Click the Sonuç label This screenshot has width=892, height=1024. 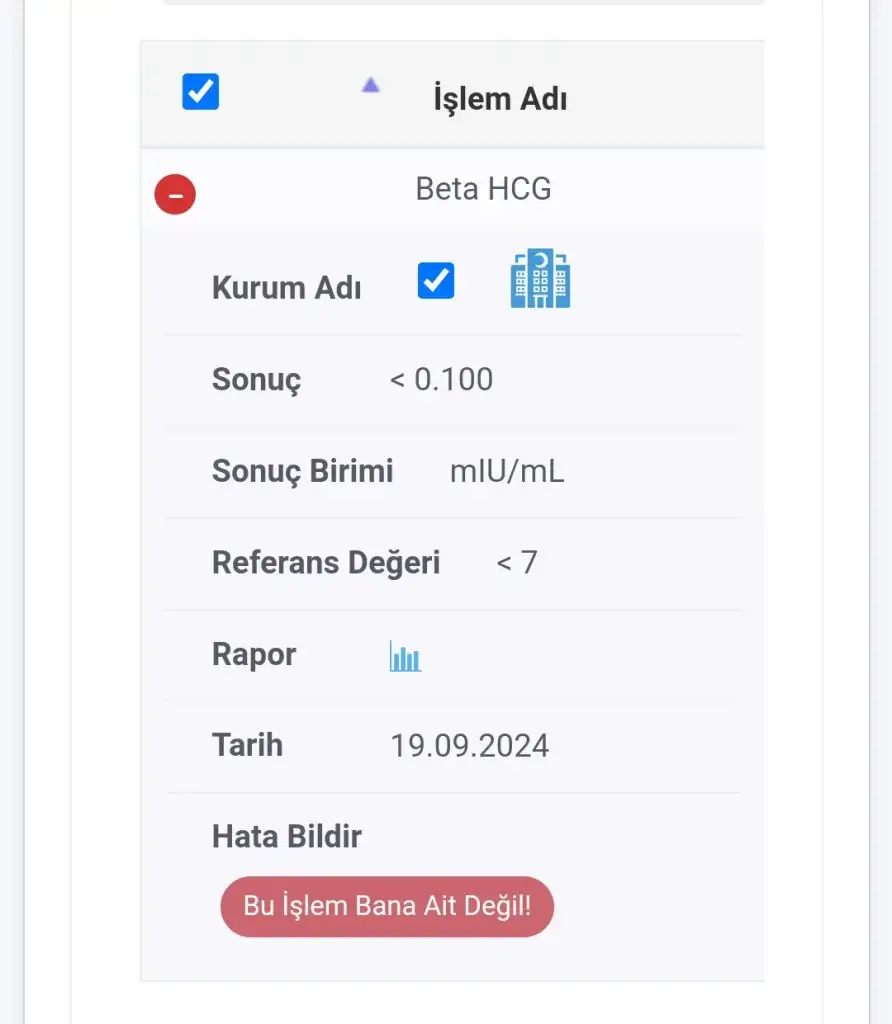(x=256, y=380)
